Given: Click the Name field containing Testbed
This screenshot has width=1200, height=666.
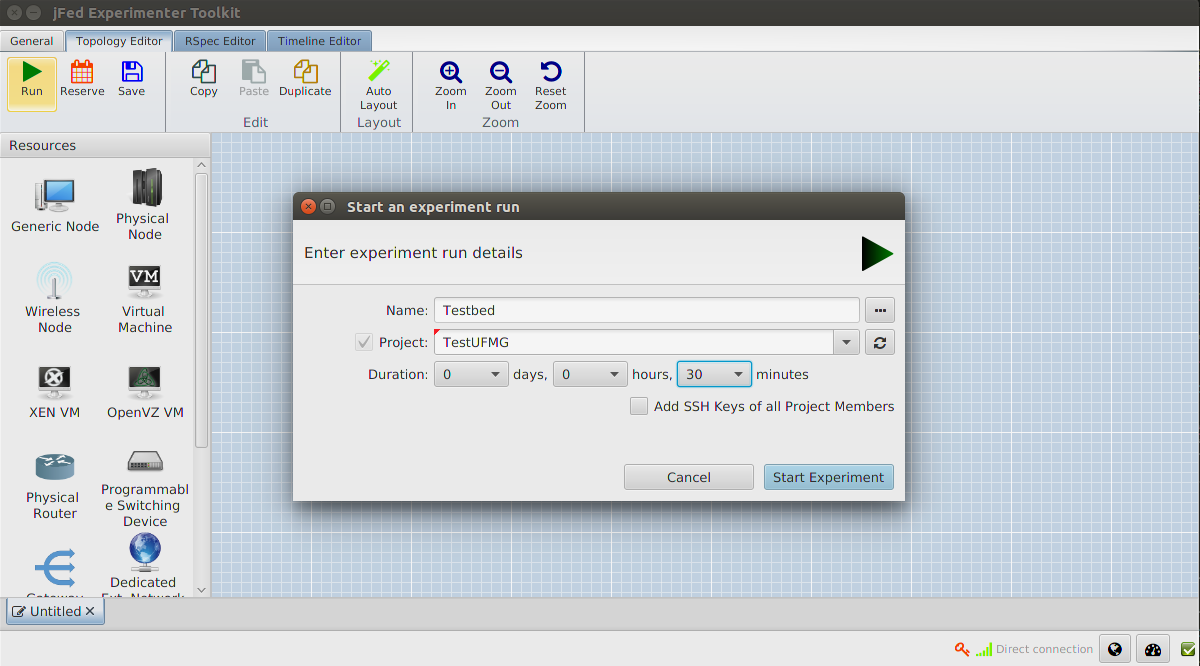Looking at the screenshot, I should [x=646, y=310].
